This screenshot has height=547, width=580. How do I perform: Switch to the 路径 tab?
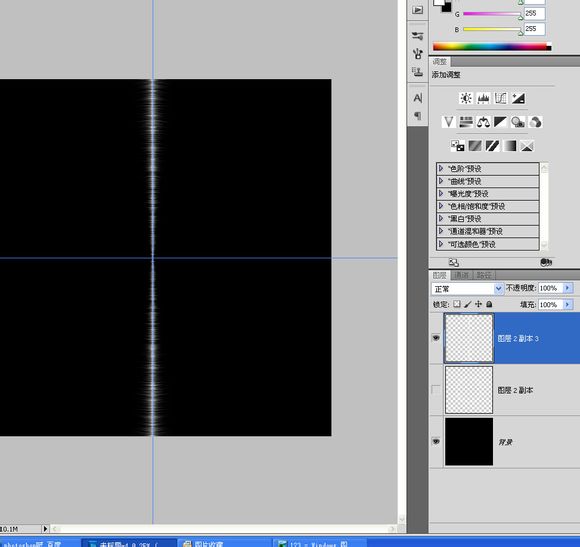tap(484, 275)
